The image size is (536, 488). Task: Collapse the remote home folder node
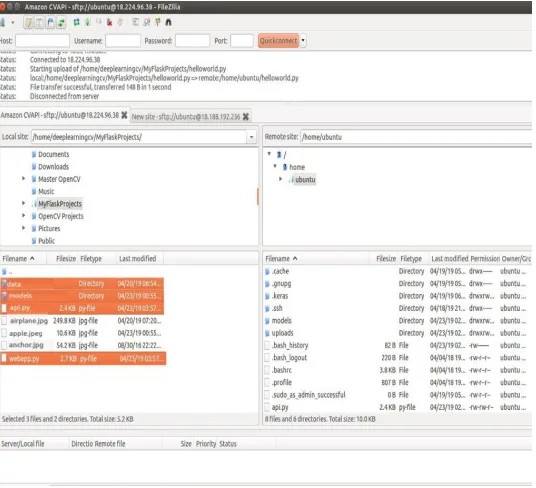click(x=275, y=166)
